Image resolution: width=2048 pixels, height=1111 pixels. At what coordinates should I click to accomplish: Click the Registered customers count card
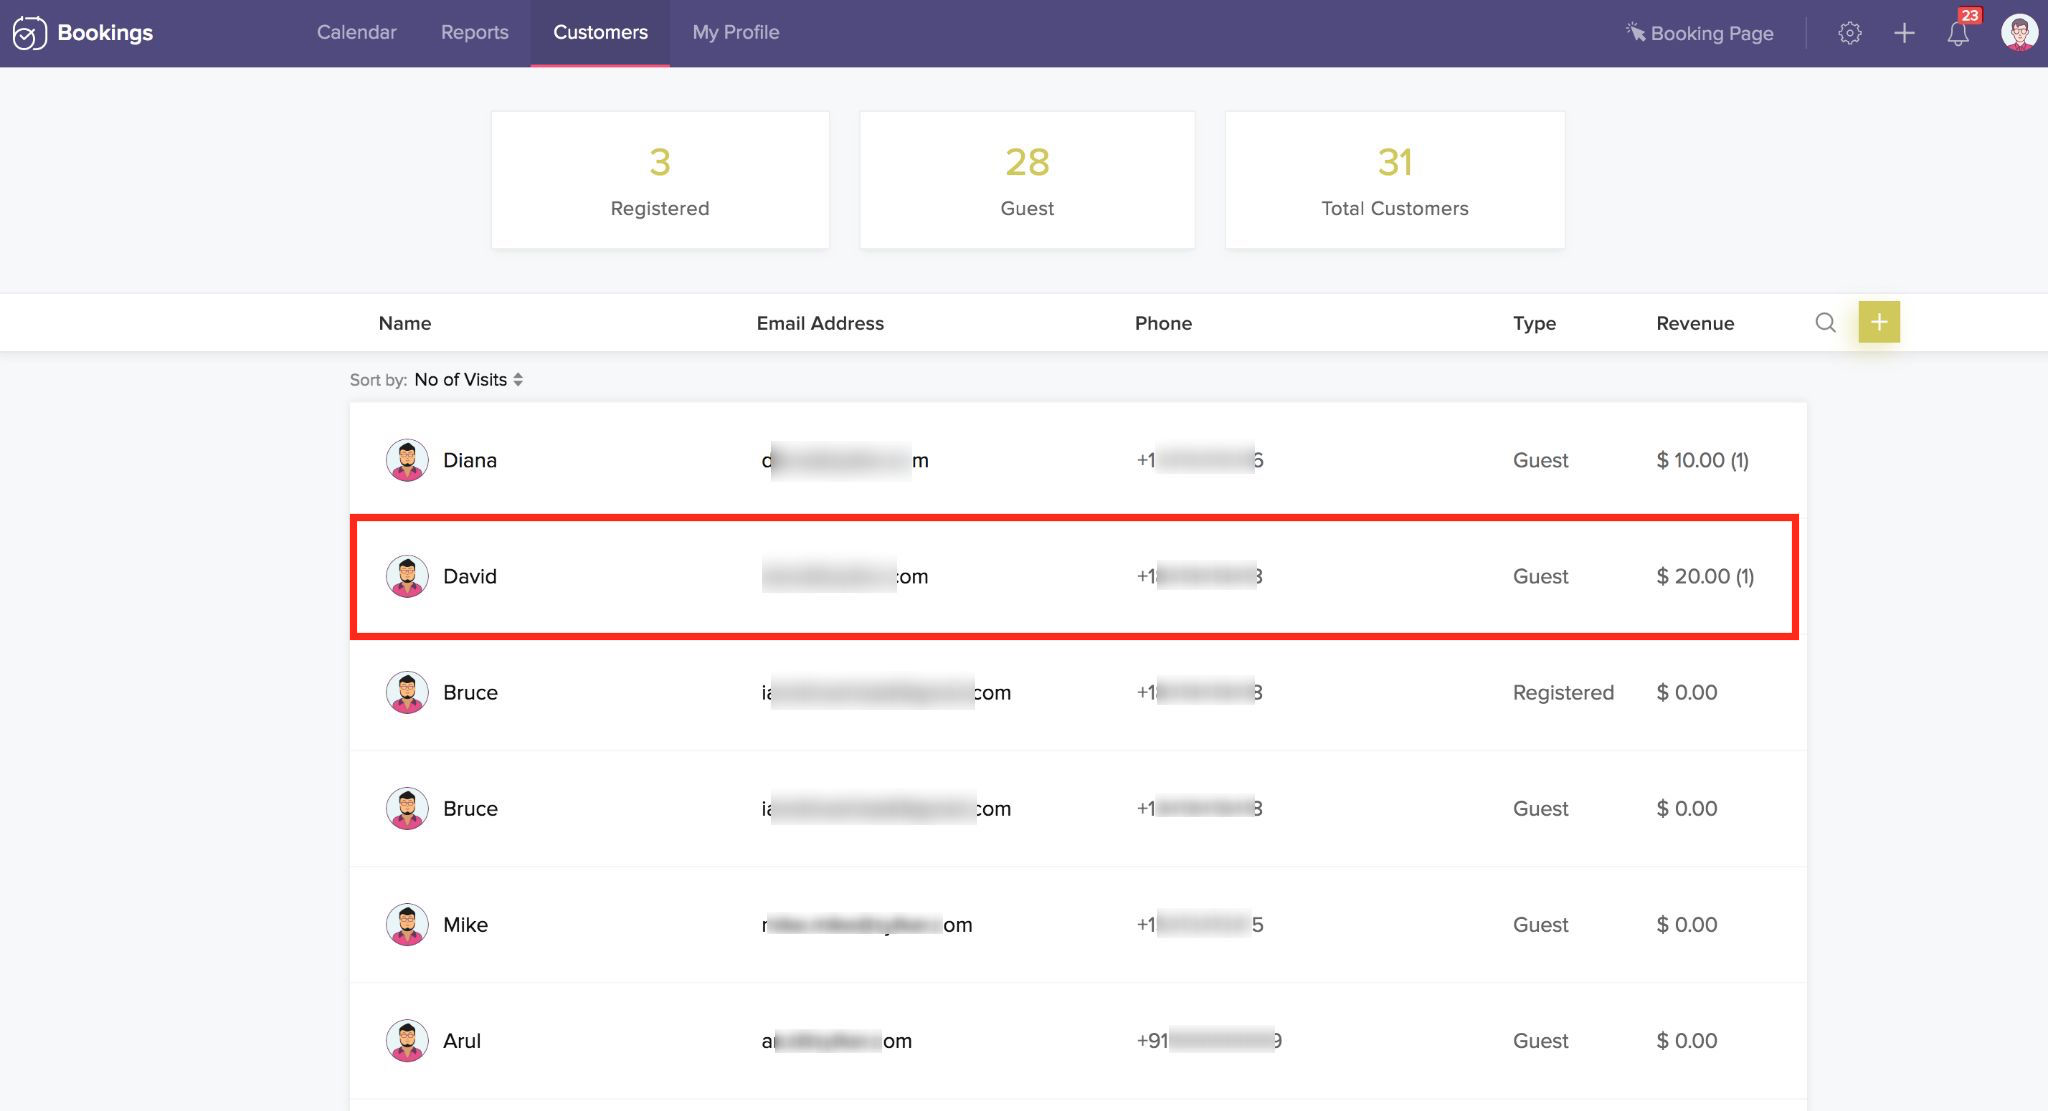click(660, 180)
